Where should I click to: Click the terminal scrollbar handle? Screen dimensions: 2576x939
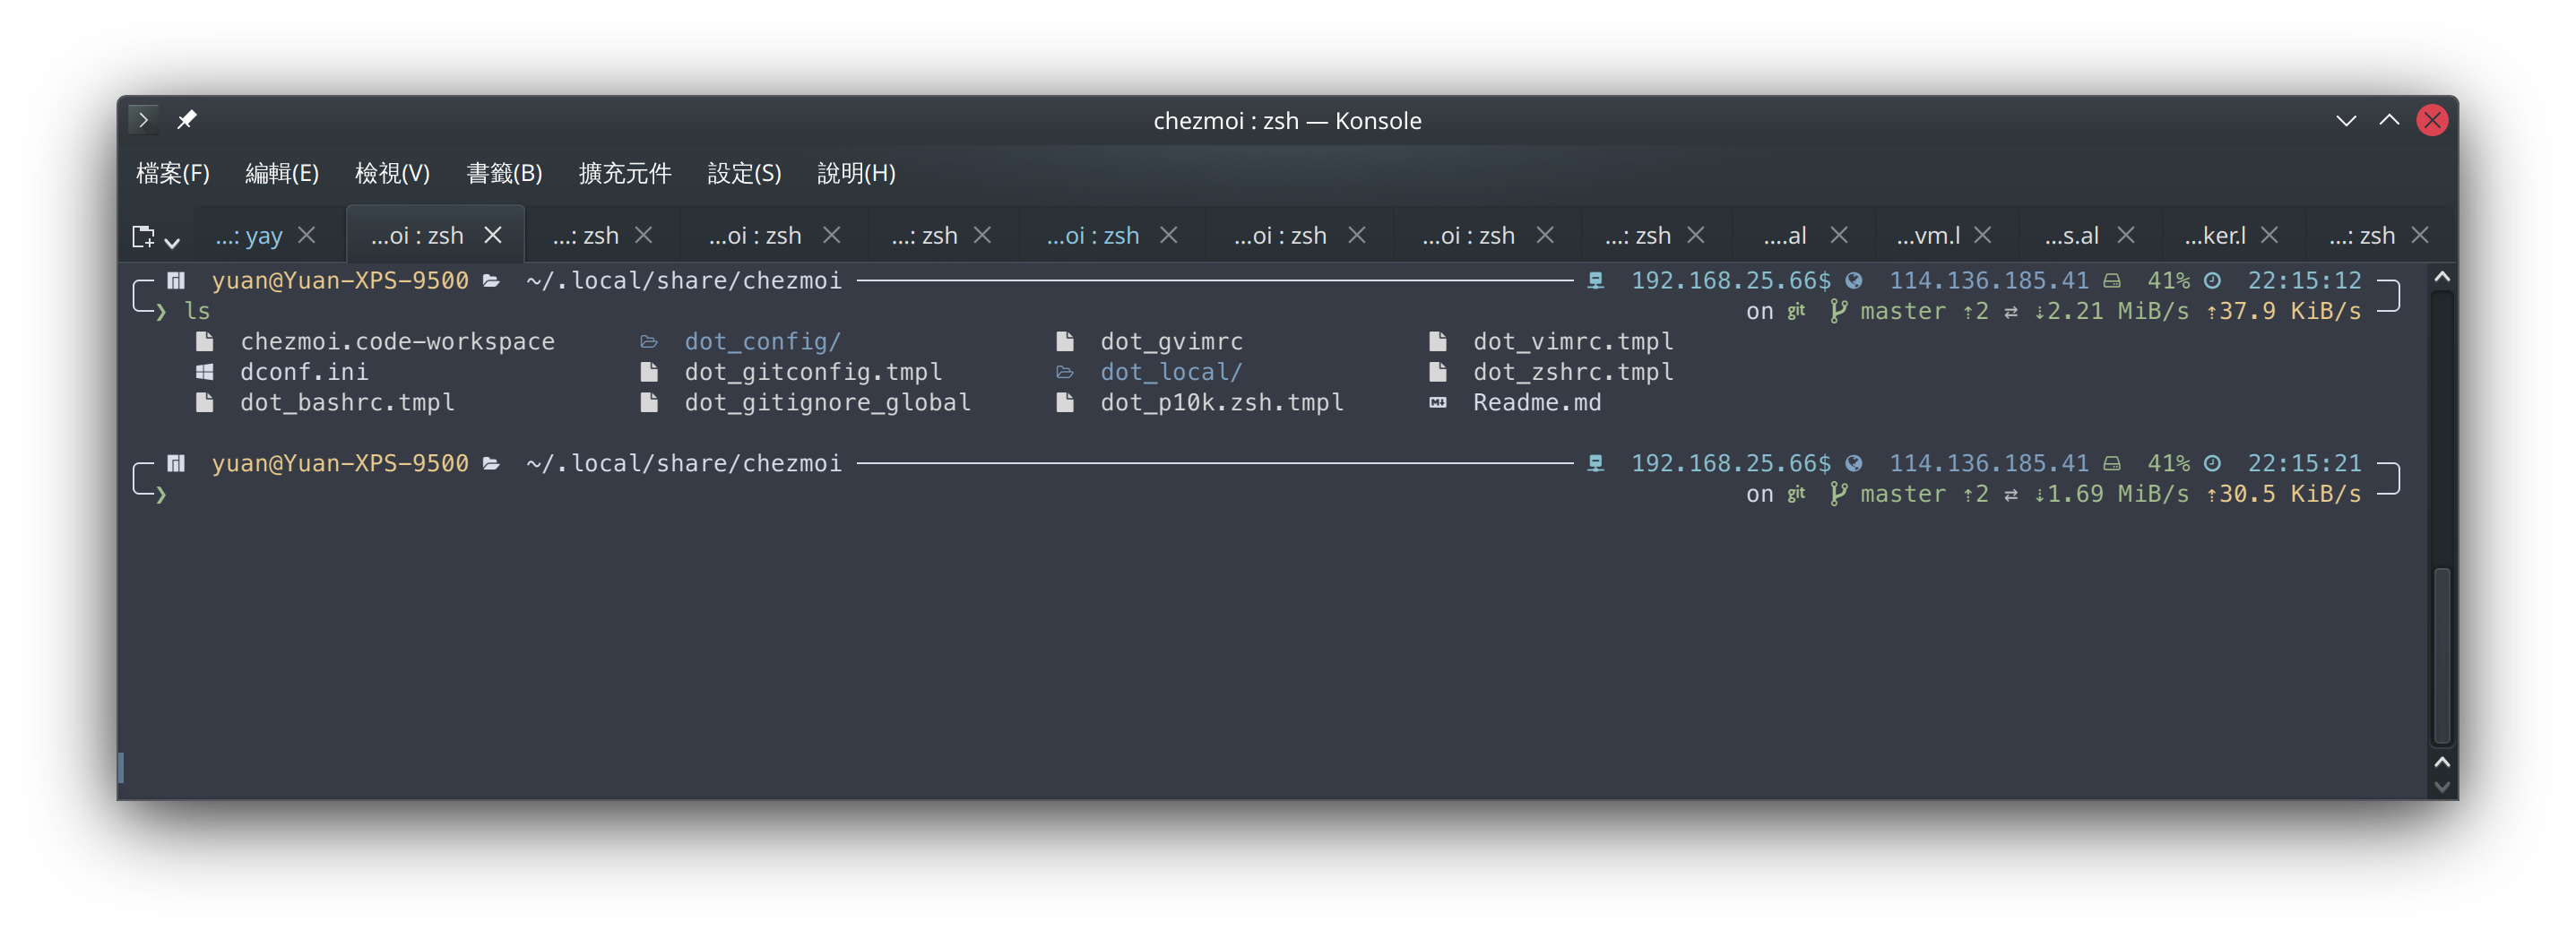pyautogui.click(x=2441, y=655)
